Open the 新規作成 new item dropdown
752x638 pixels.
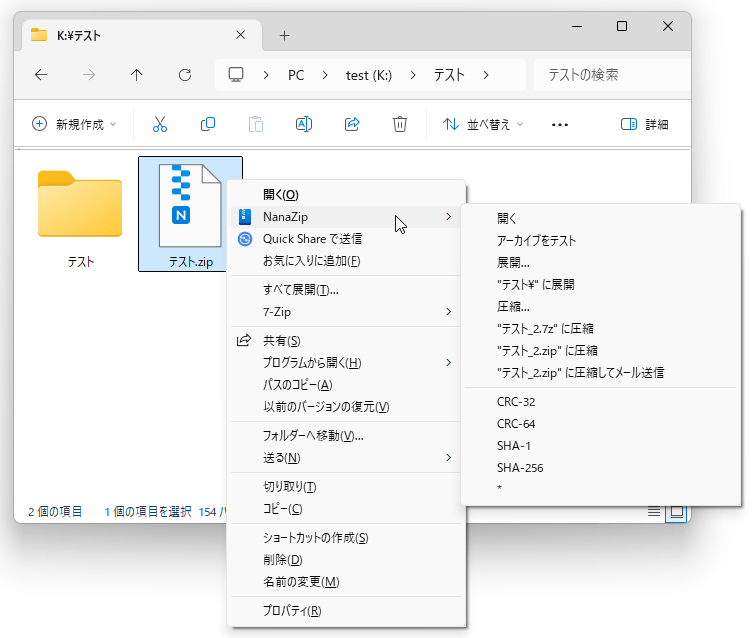tap(74, 125)
